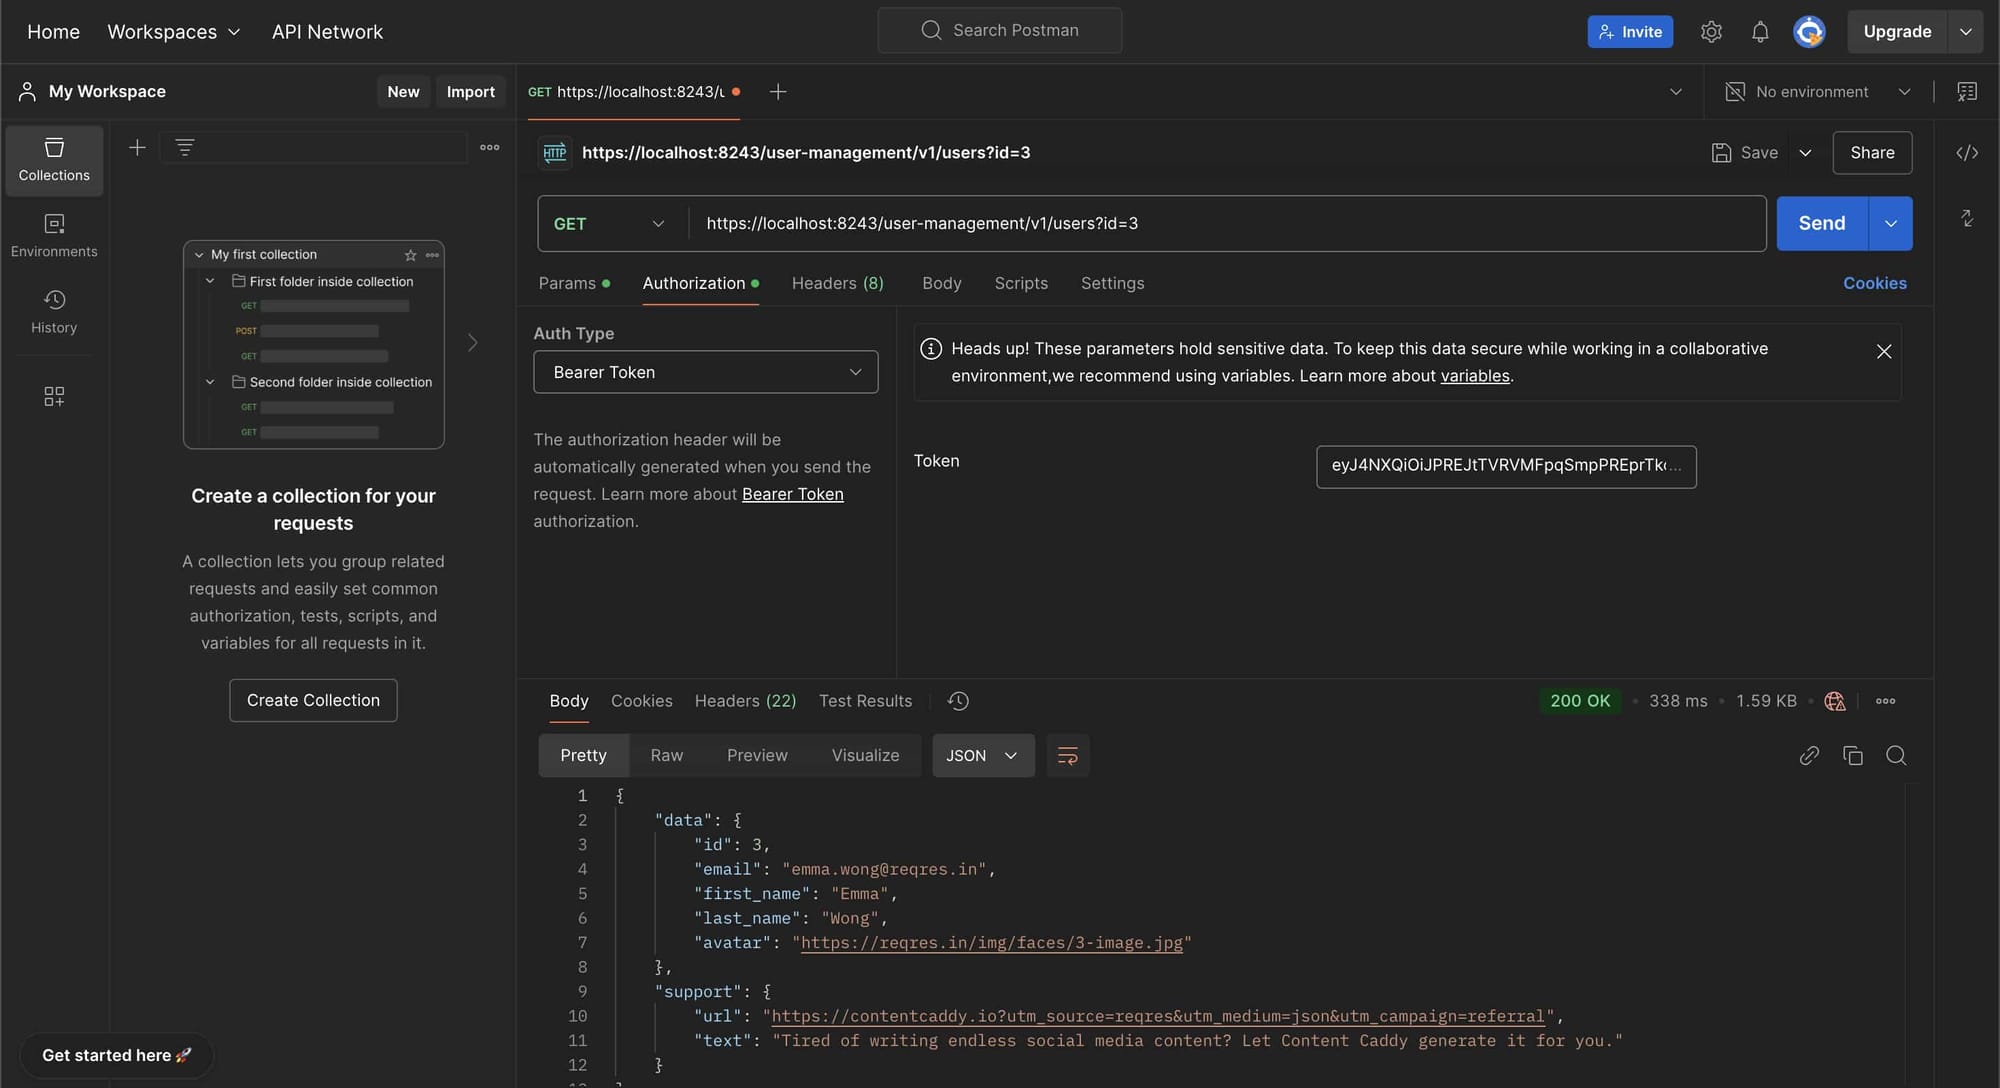
Task: Open the Cookies link
Action: (1874, 284)
